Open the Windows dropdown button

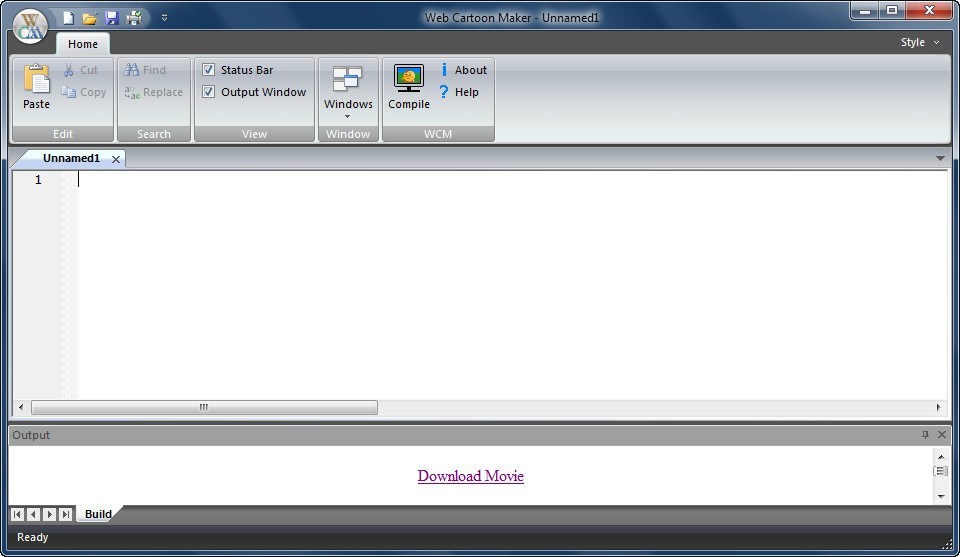348,92
